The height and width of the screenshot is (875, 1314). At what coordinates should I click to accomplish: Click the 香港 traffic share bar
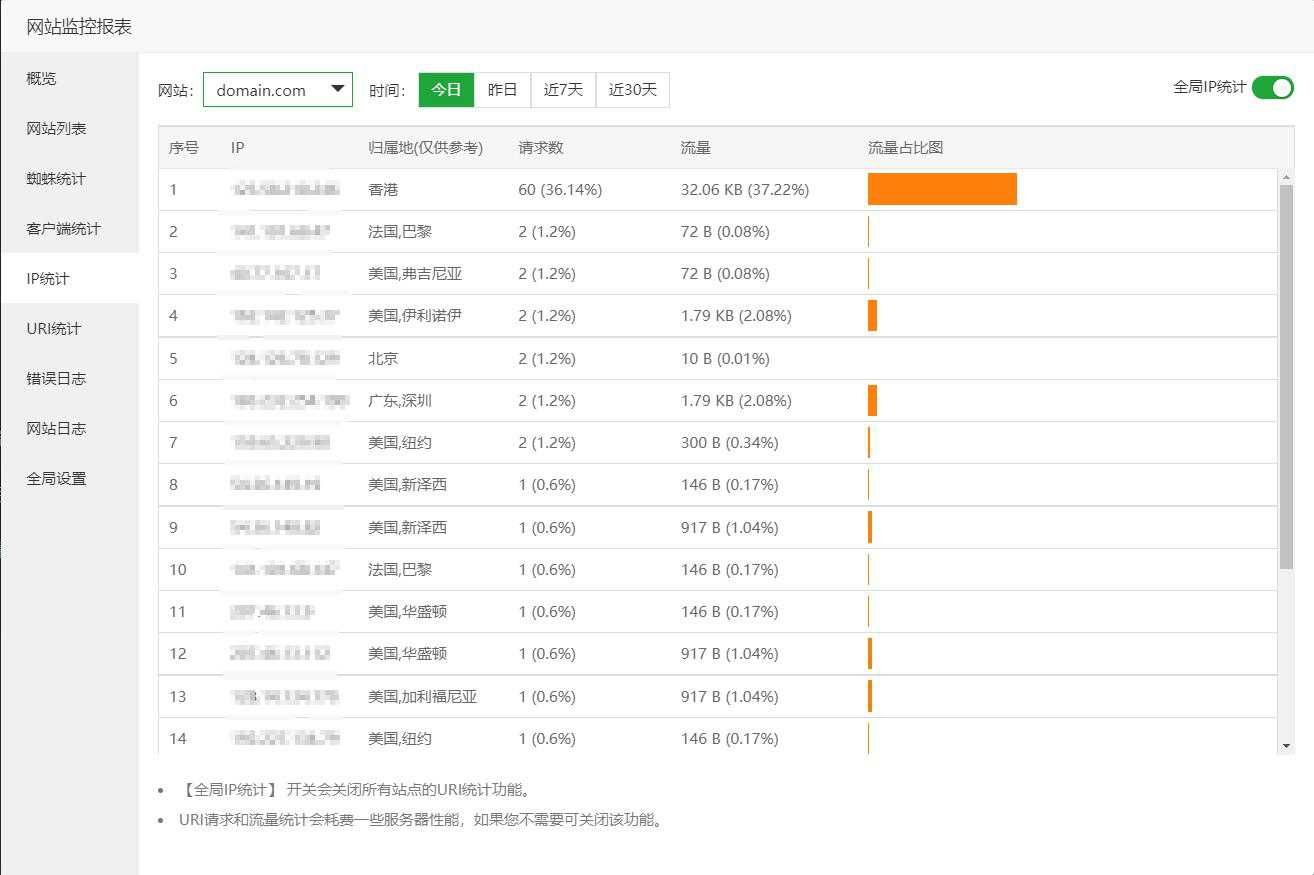pyautogui.click(x=942, y=189)
